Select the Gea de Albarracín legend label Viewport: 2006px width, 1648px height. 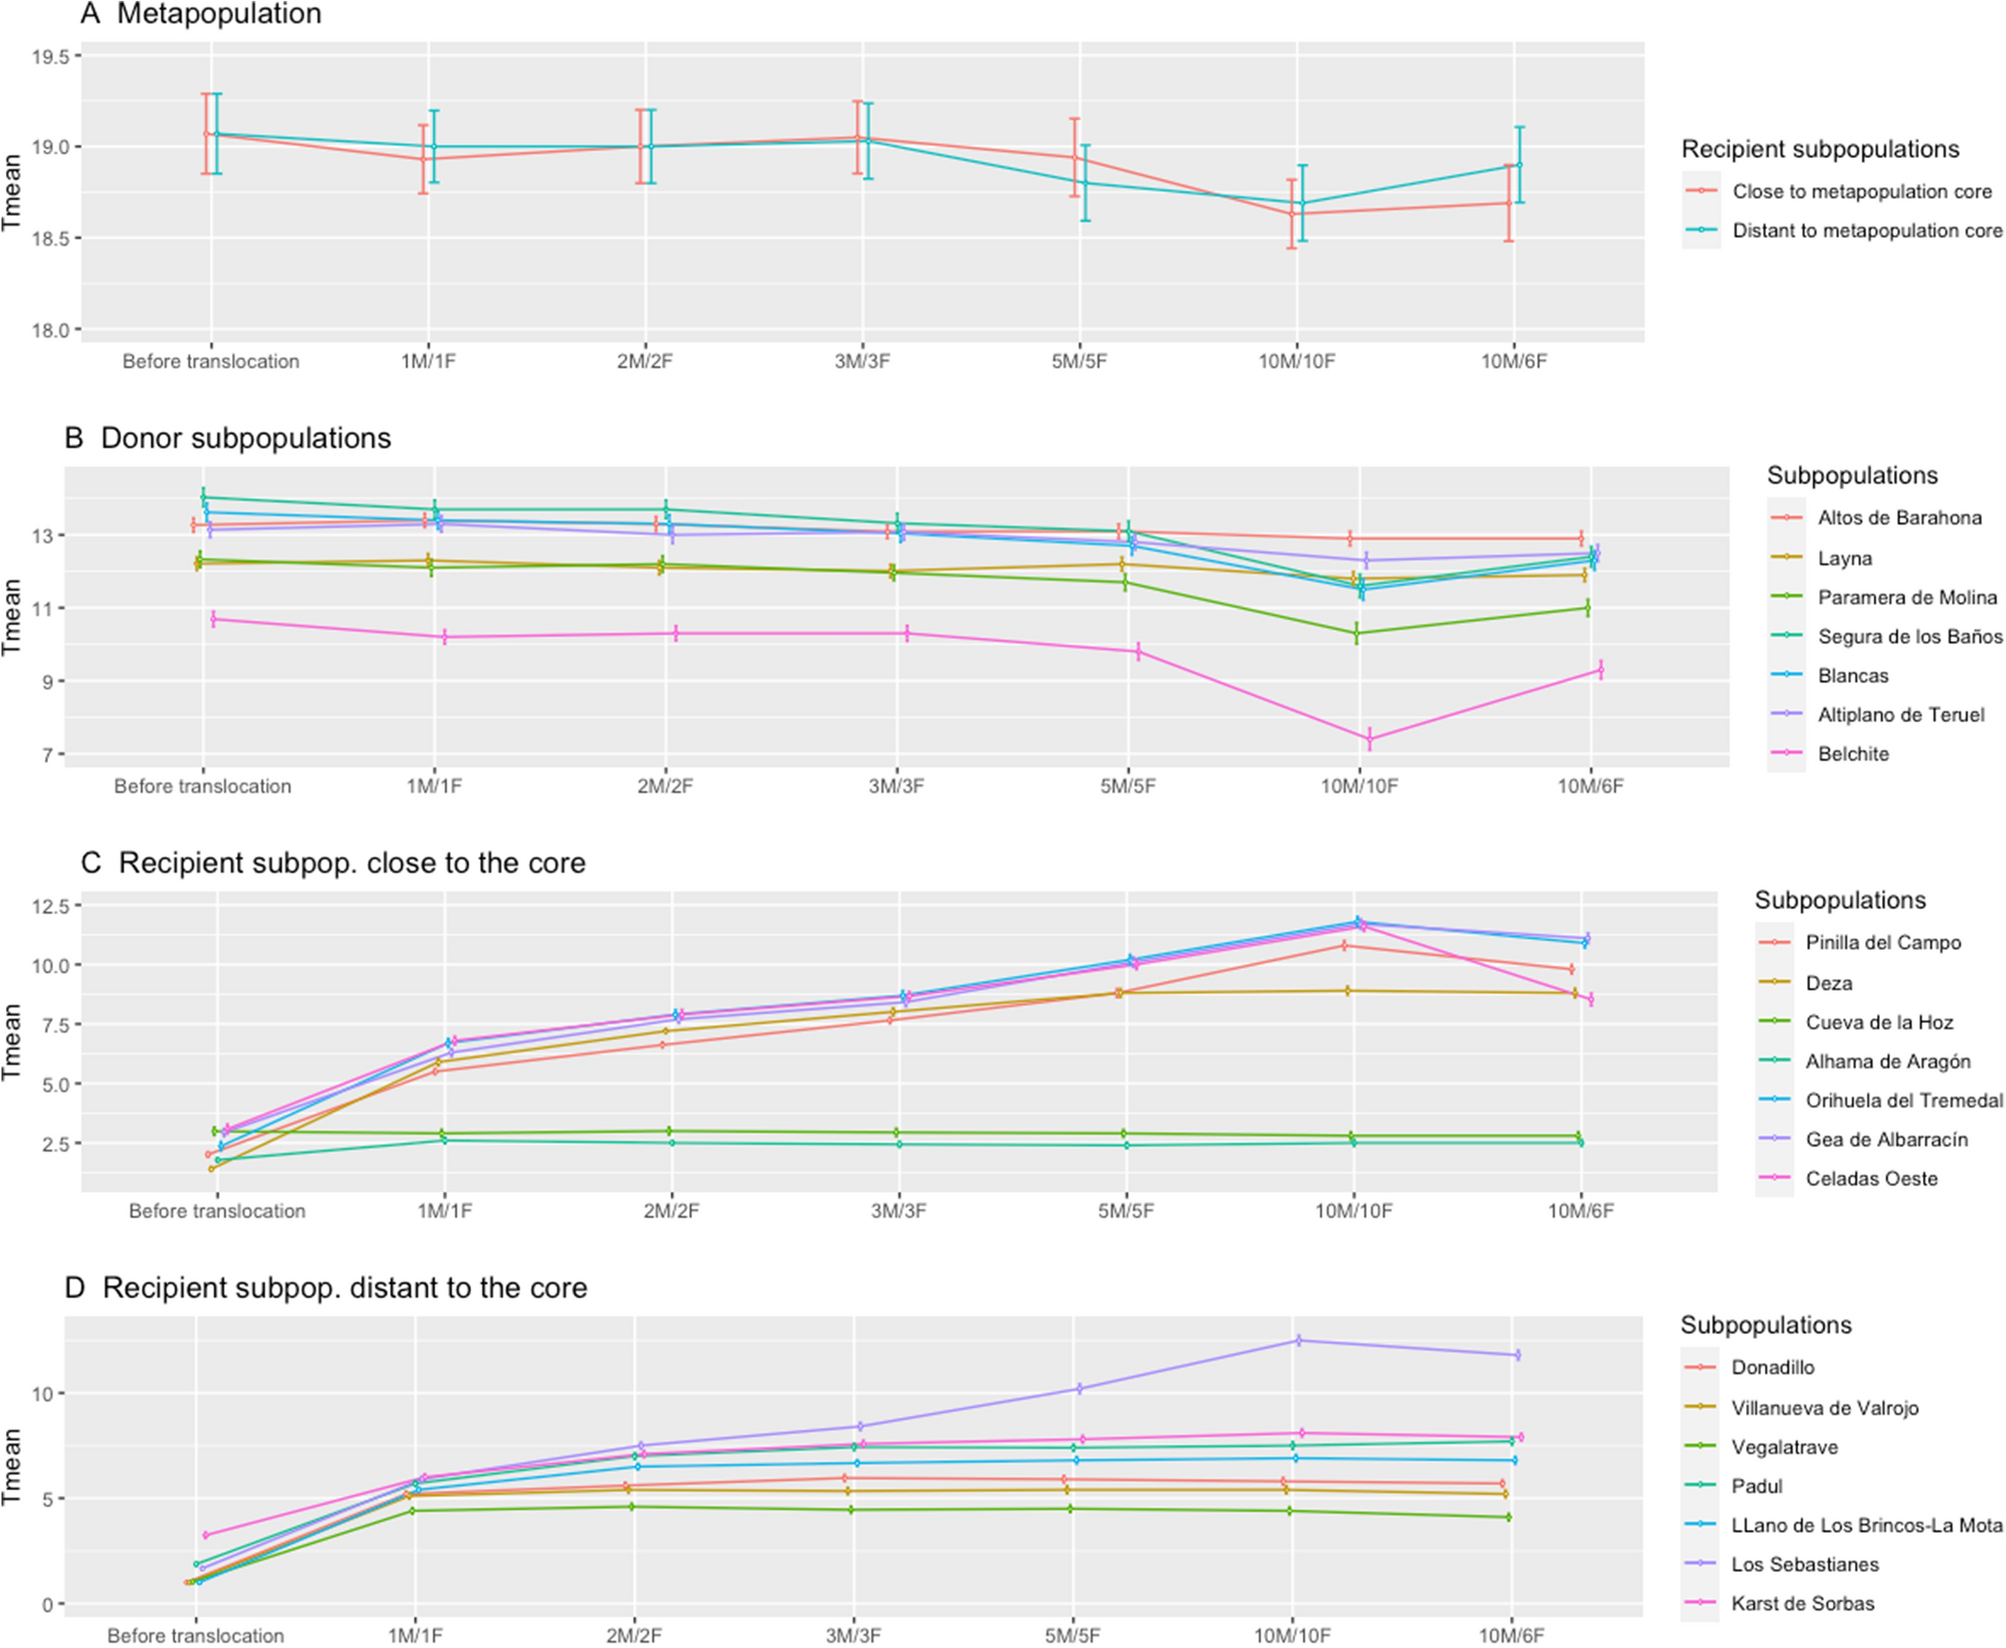point(1886,1139)
